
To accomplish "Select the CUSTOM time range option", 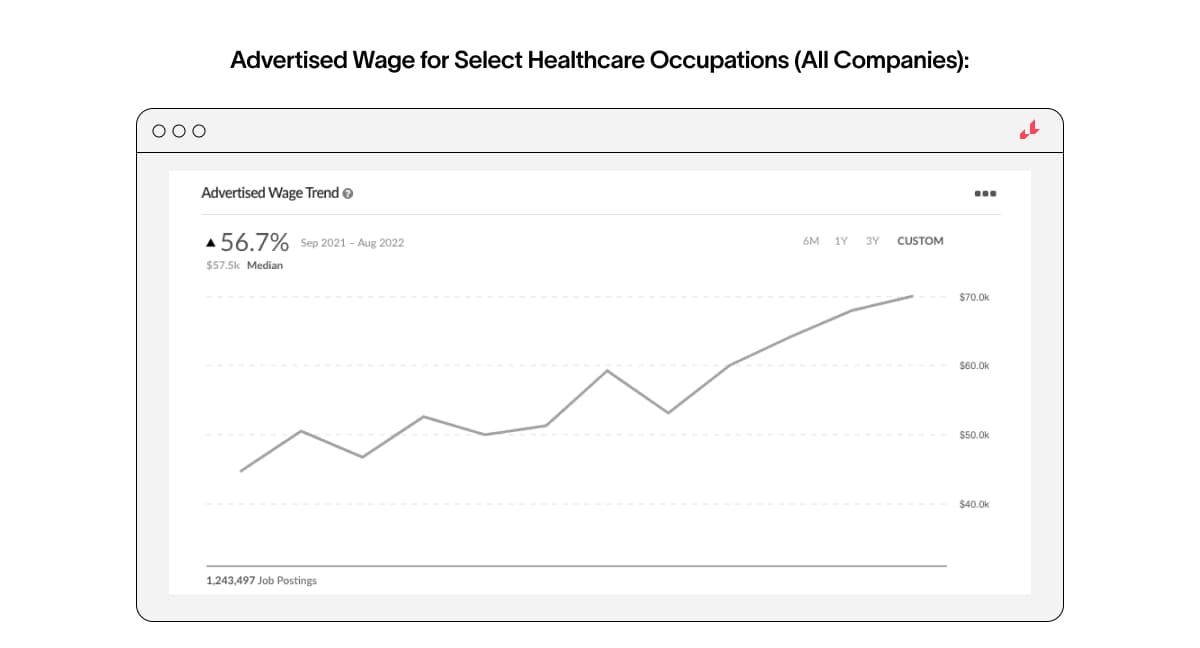I will point(920,241).
